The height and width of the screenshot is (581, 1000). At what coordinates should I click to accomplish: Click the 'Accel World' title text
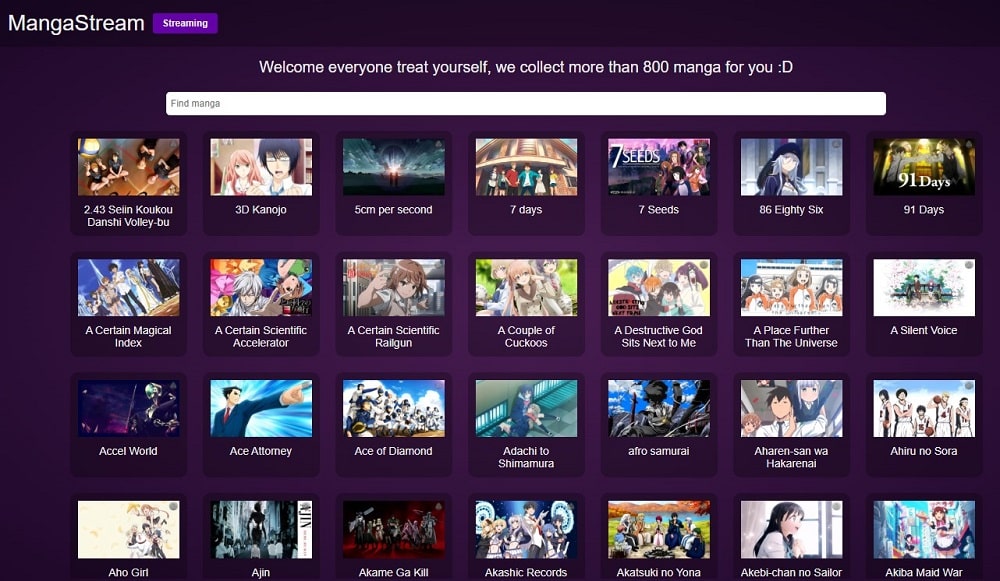pos(128,451)
